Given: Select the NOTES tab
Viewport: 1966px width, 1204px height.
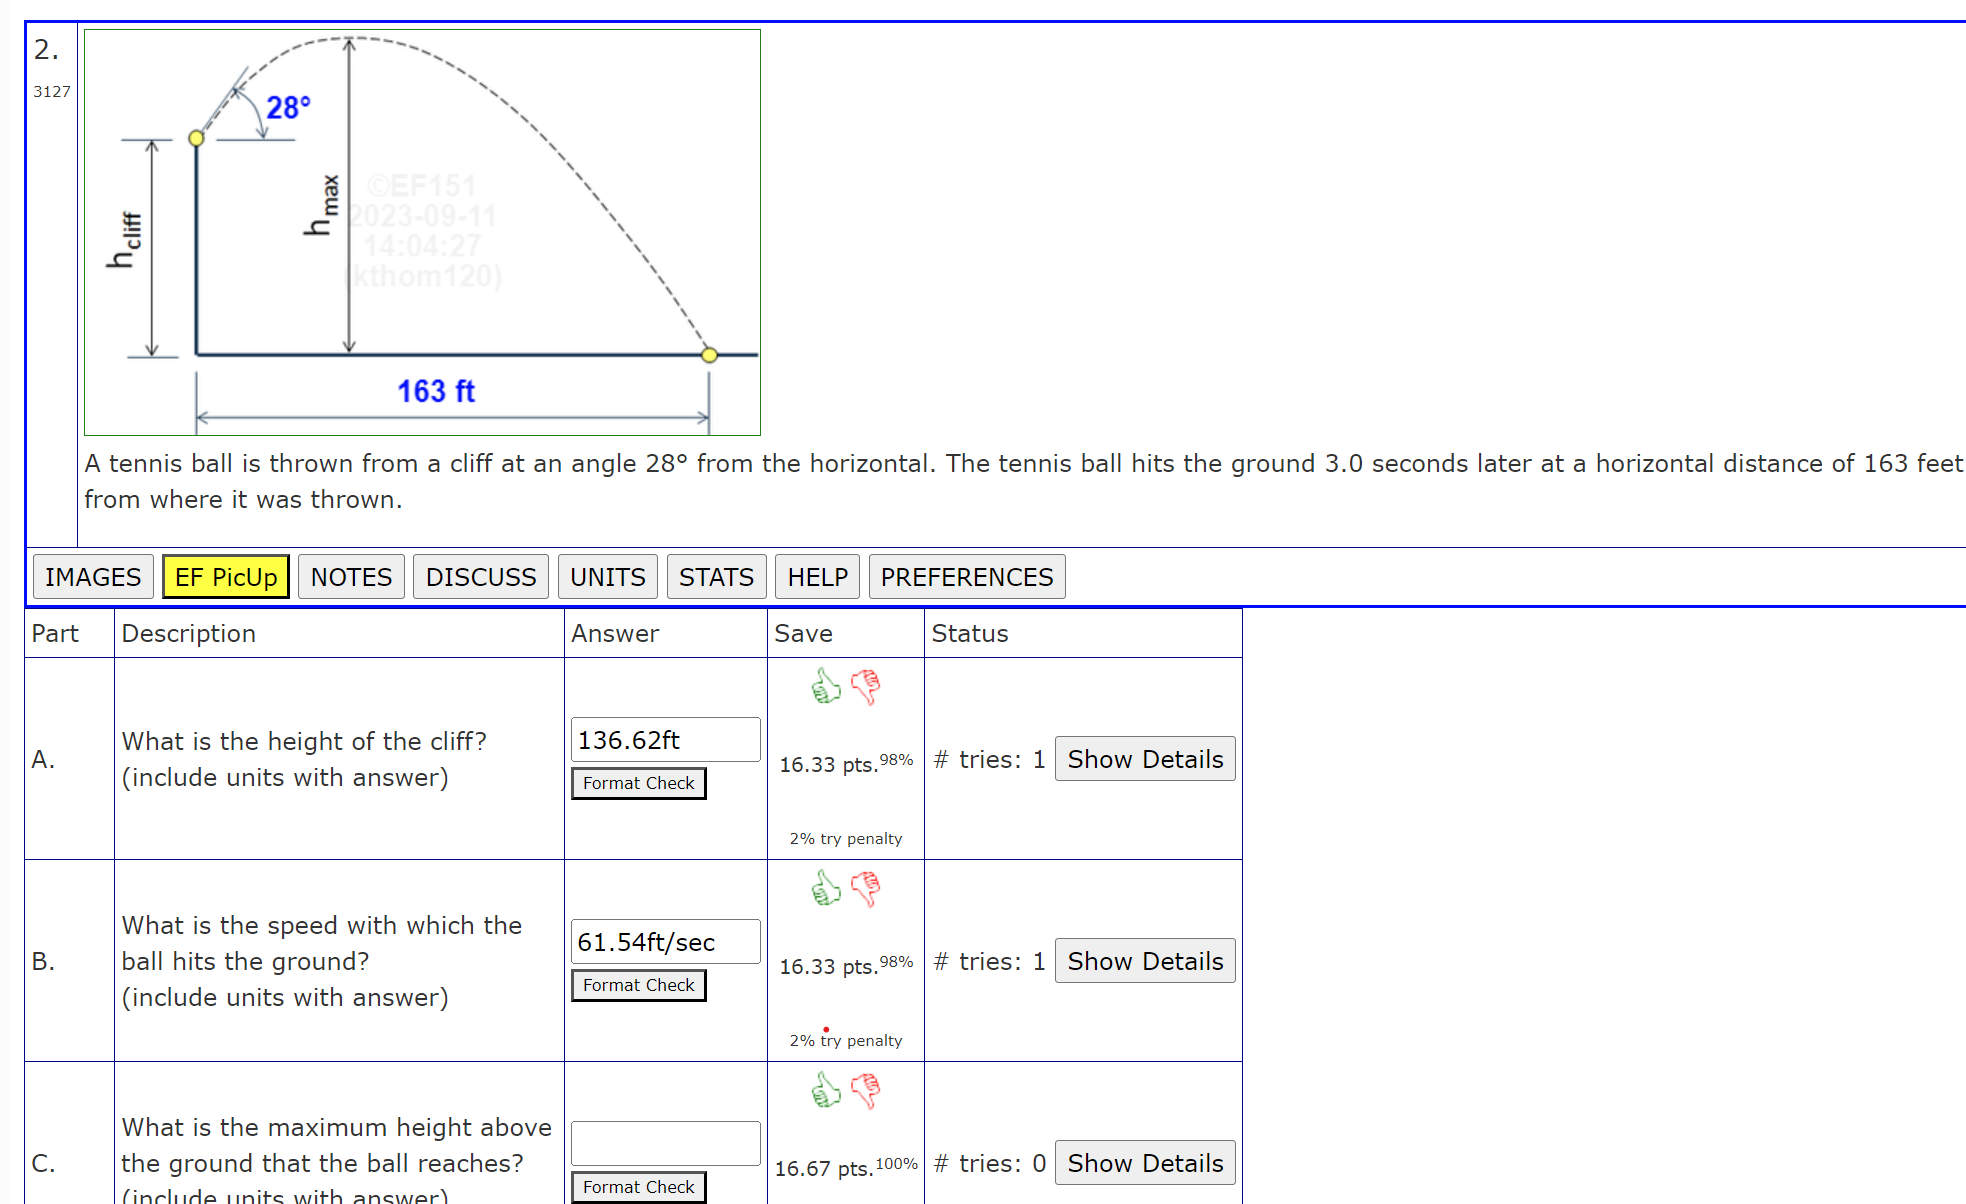Looking at the screenshot, I should pos(352,577).
